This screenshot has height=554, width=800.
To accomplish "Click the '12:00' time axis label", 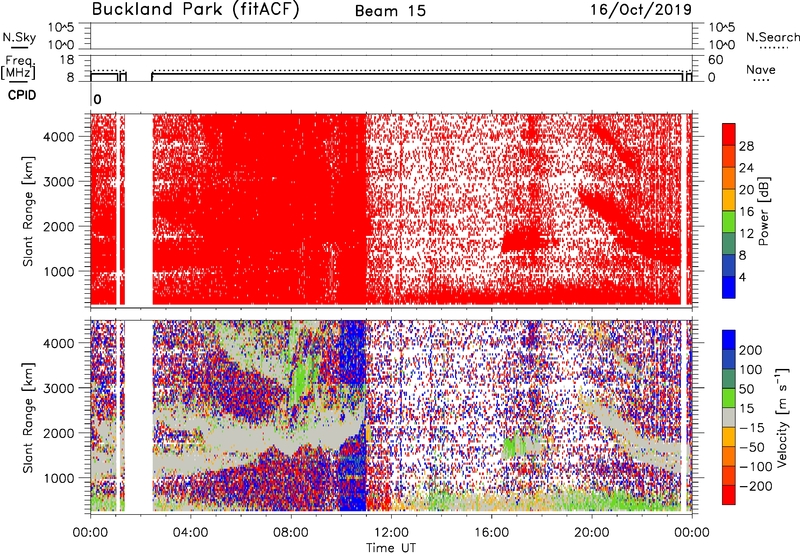I will pos(391,533).
